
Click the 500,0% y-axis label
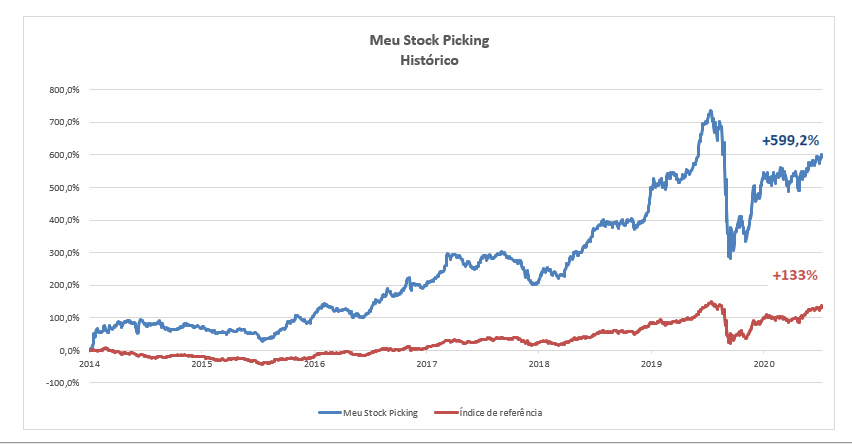tap(64, 187)
